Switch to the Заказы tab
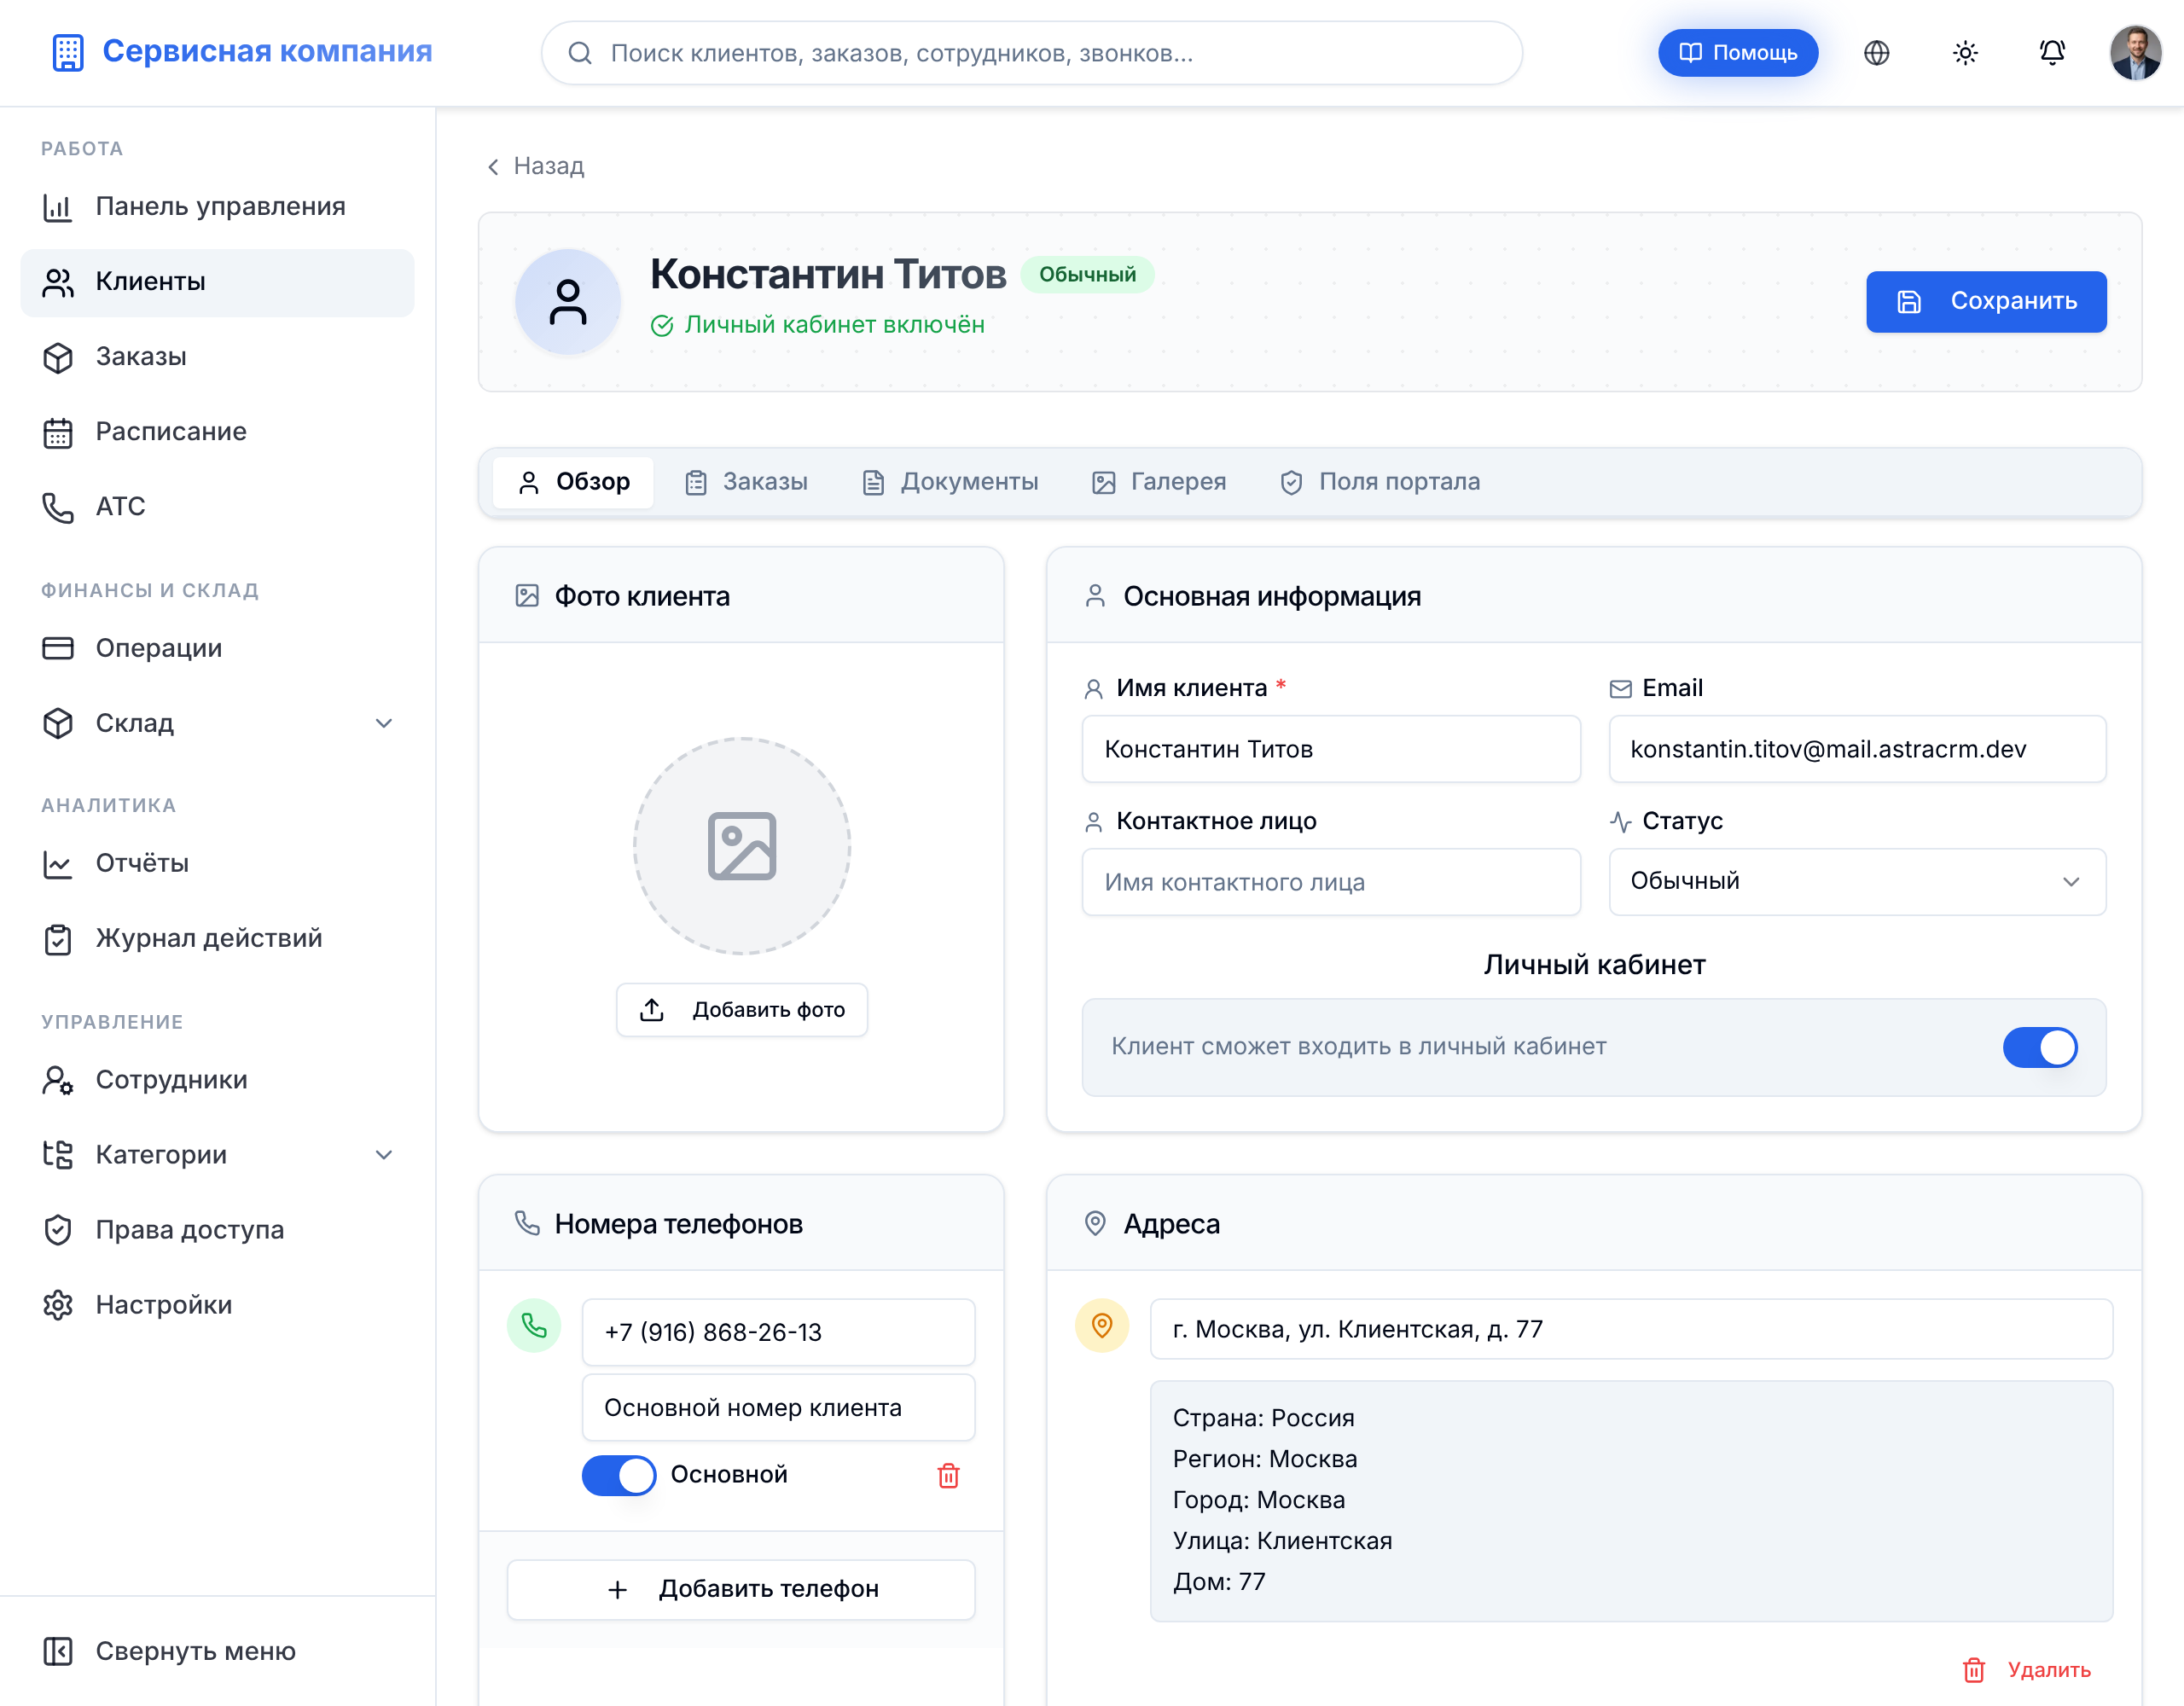 tap(747, 482)
